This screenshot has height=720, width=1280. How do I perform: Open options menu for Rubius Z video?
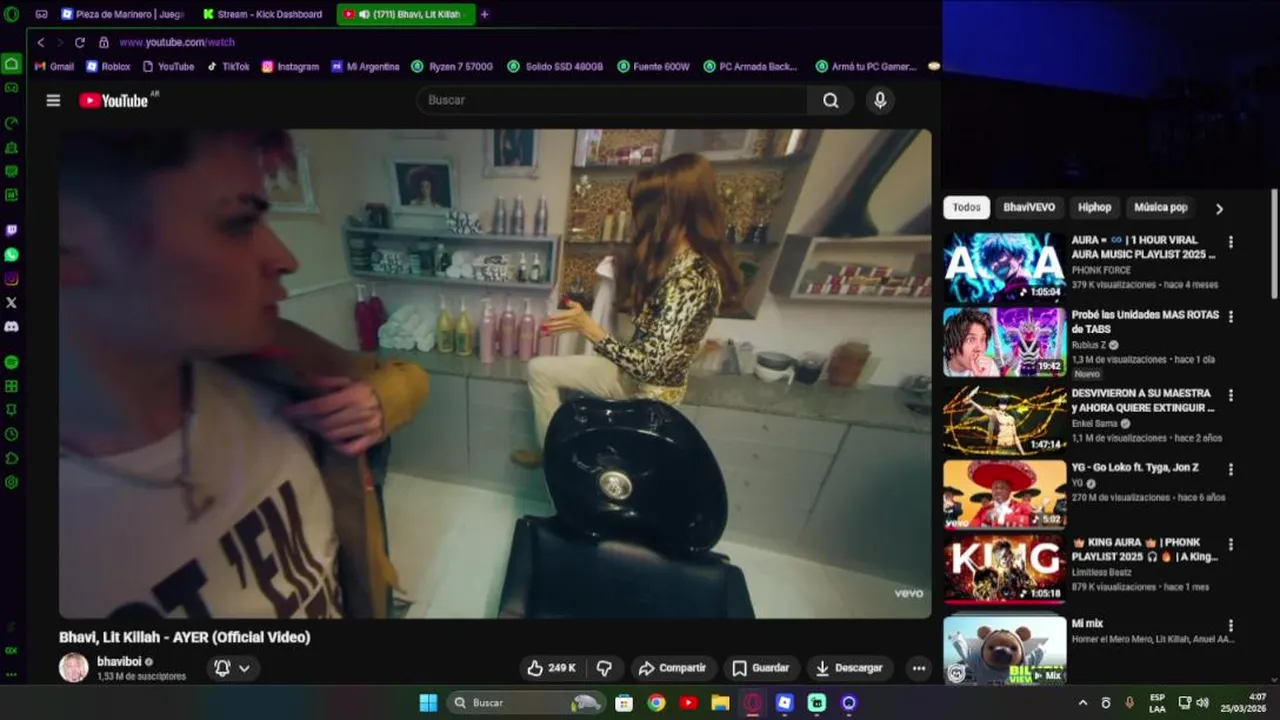point(1231,317)
